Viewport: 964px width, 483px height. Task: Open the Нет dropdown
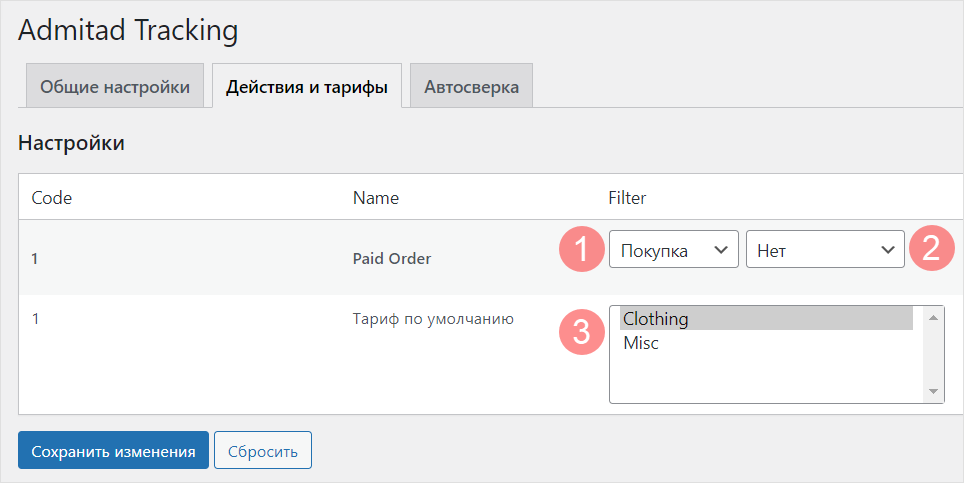824,250
